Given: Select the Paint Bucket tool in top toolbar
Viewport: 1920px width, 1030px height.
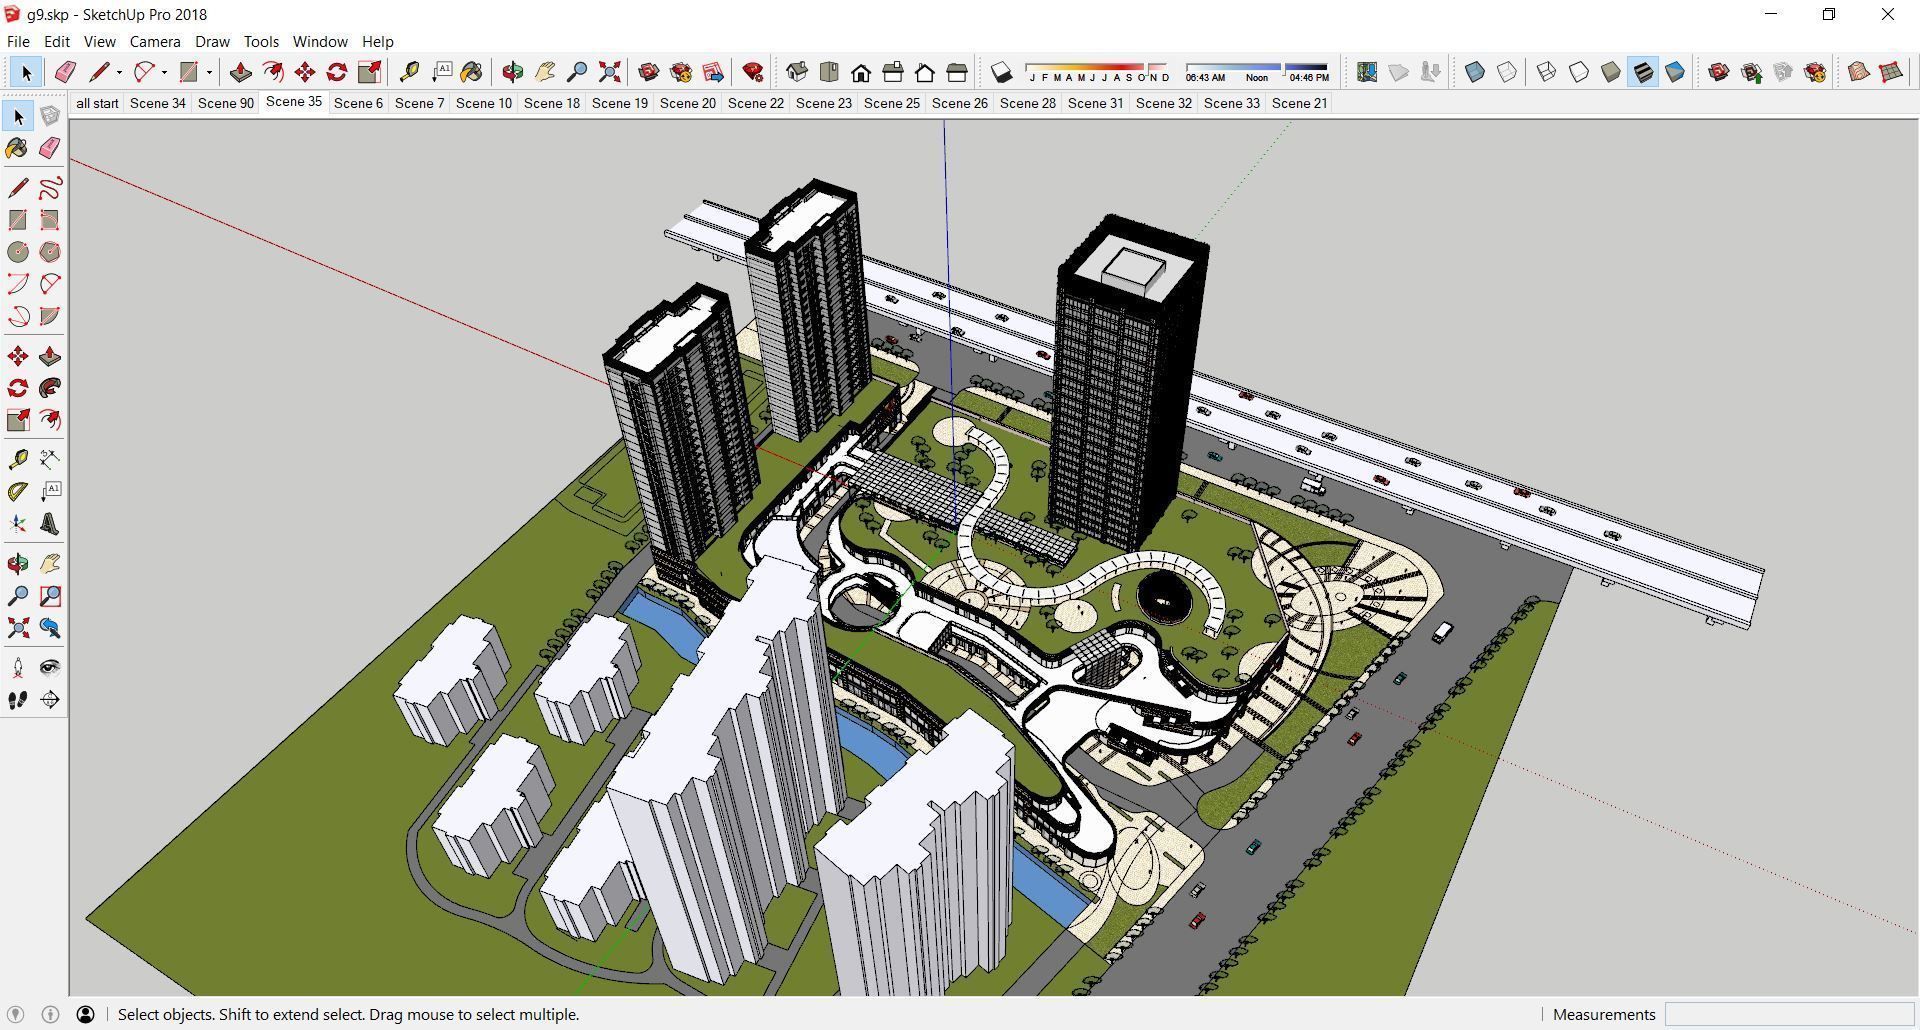Looking at the screenshot, I should coord(472,72).
